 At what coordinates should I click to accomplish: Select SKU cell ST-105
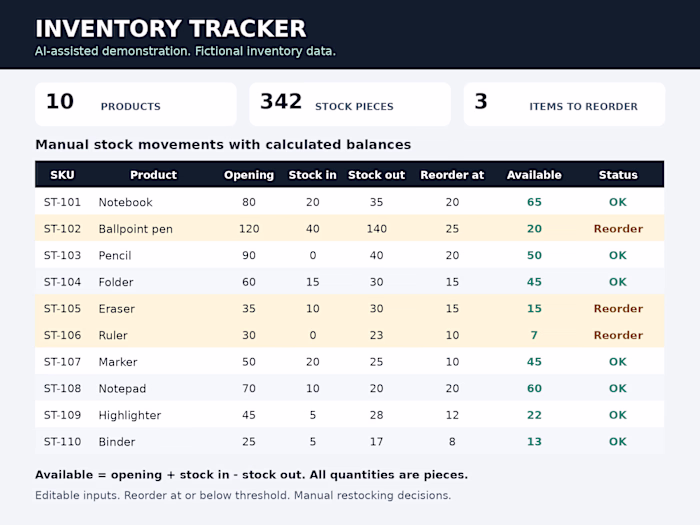pyautogui.click(x=62, y=308)
